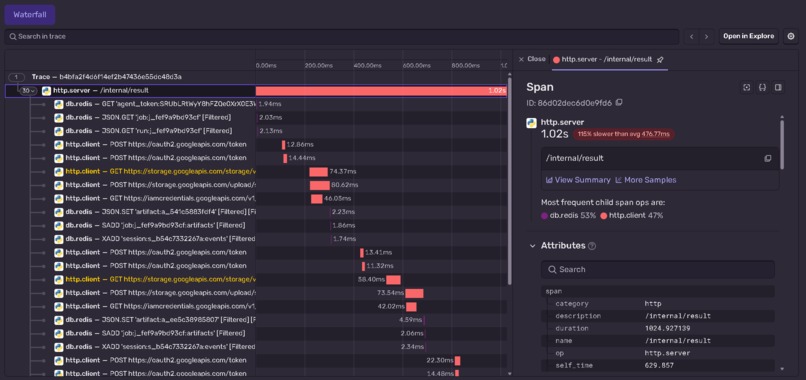This screenshot has height=380, width=806.
Task: Click the 74.37ms span bar
Action: point(318,171)
